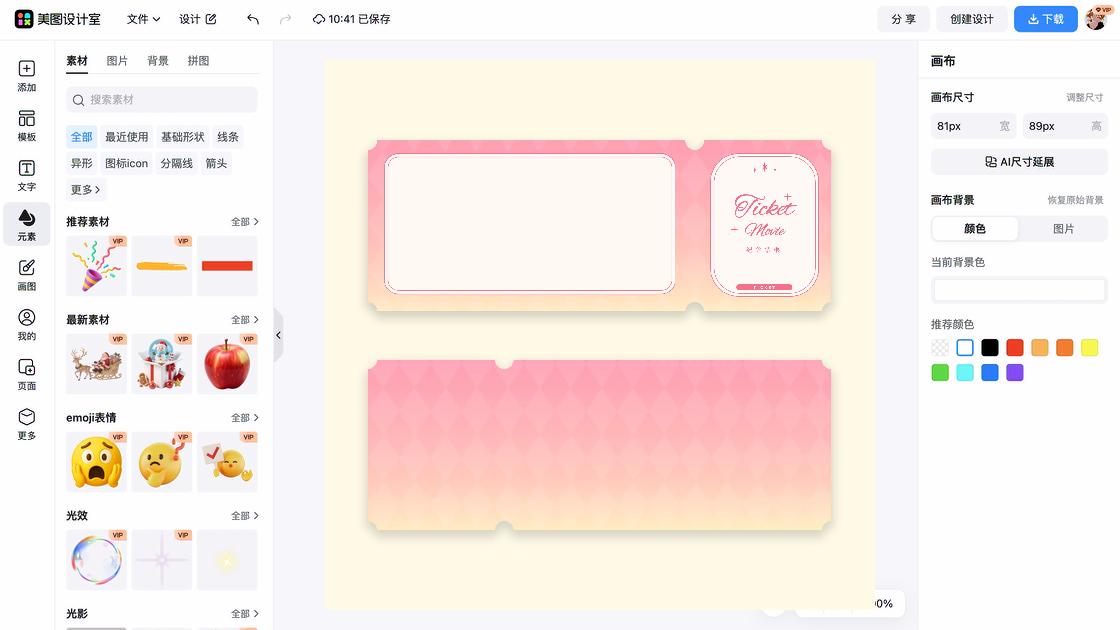Click the undo arrow in top toolbar

tap(253, 19)
